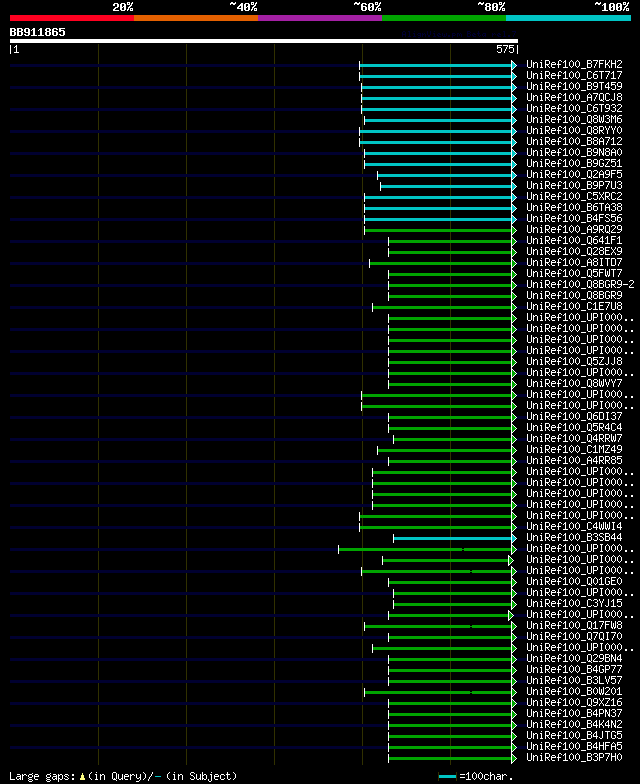640x784 pixels.
Task: Open hit UniRef100_B7FKH2
Action: click(x=574, y=64)
